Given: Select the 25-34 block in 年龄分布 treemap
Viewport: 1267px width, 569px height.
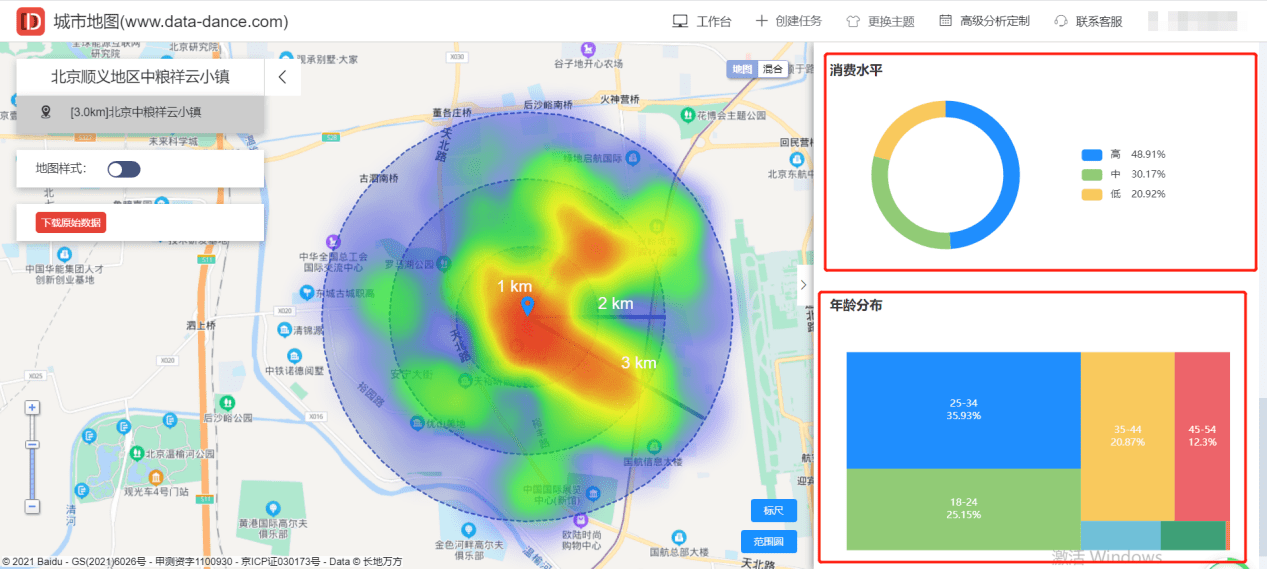Looking at the screenshot, I should pos(963,409).
